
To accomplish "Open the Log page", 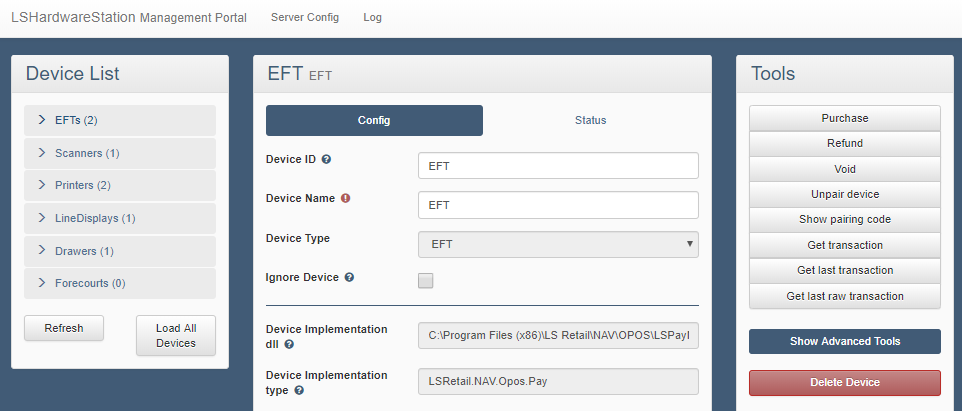I will [372, 17].
